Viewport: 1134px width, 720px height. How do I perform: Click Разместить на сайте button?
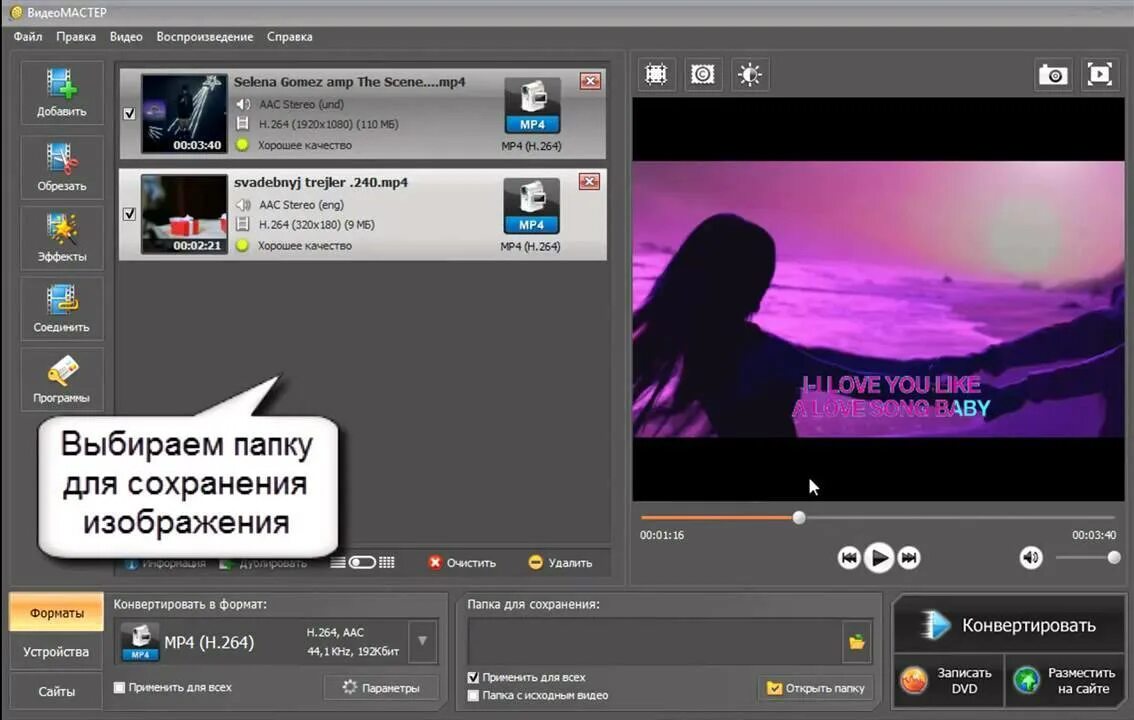point(1065,680)
